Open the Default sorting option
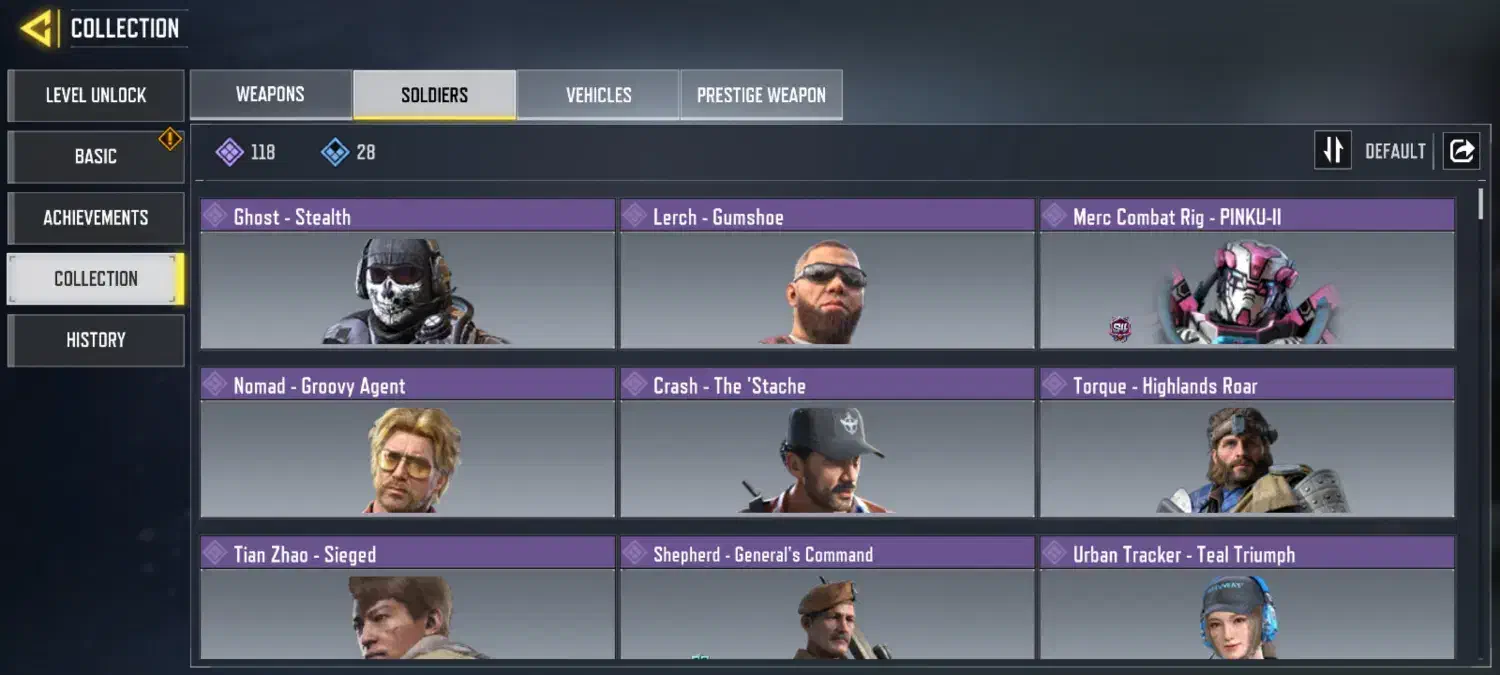Image resolution: width=1500 pixels, height=675 pixels. [1395, 151]
